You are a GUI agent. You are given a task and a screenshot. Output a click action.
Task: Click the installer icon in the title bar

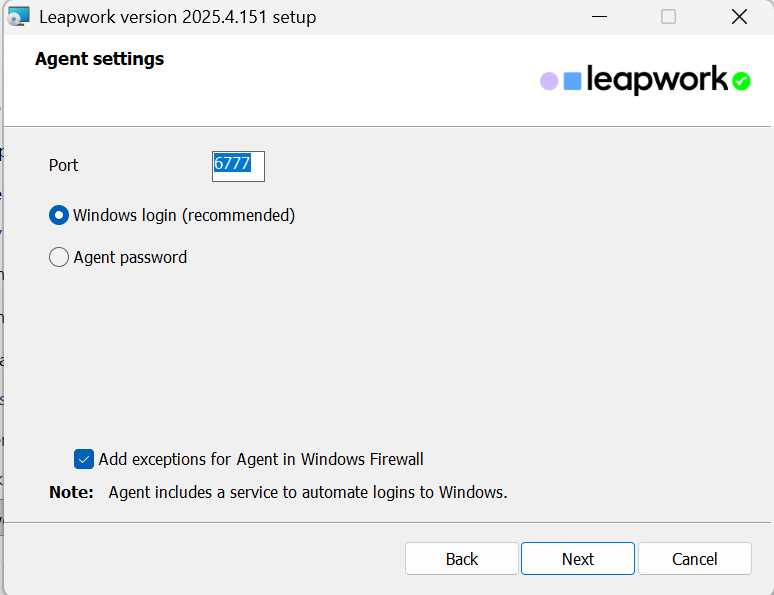point(18,17)
